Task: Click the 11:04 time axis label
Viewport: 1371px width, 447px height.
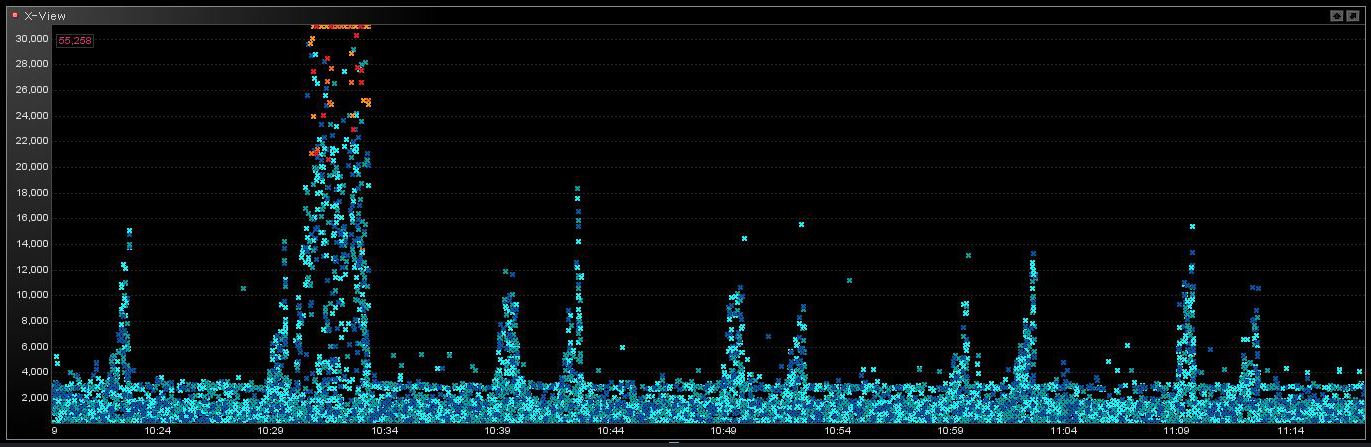Action: click(1064, 431)
